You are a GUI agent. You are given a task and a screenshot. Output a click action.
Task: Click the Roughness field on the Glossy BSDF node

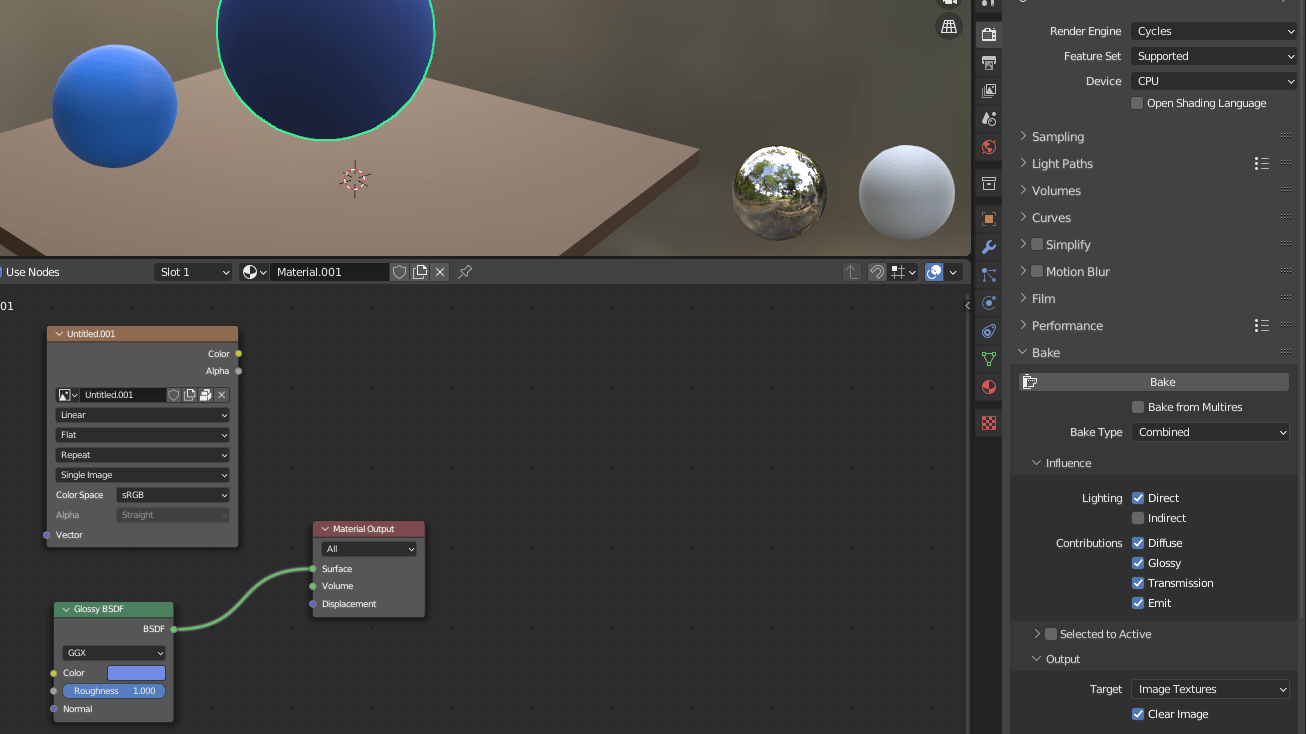113,690
